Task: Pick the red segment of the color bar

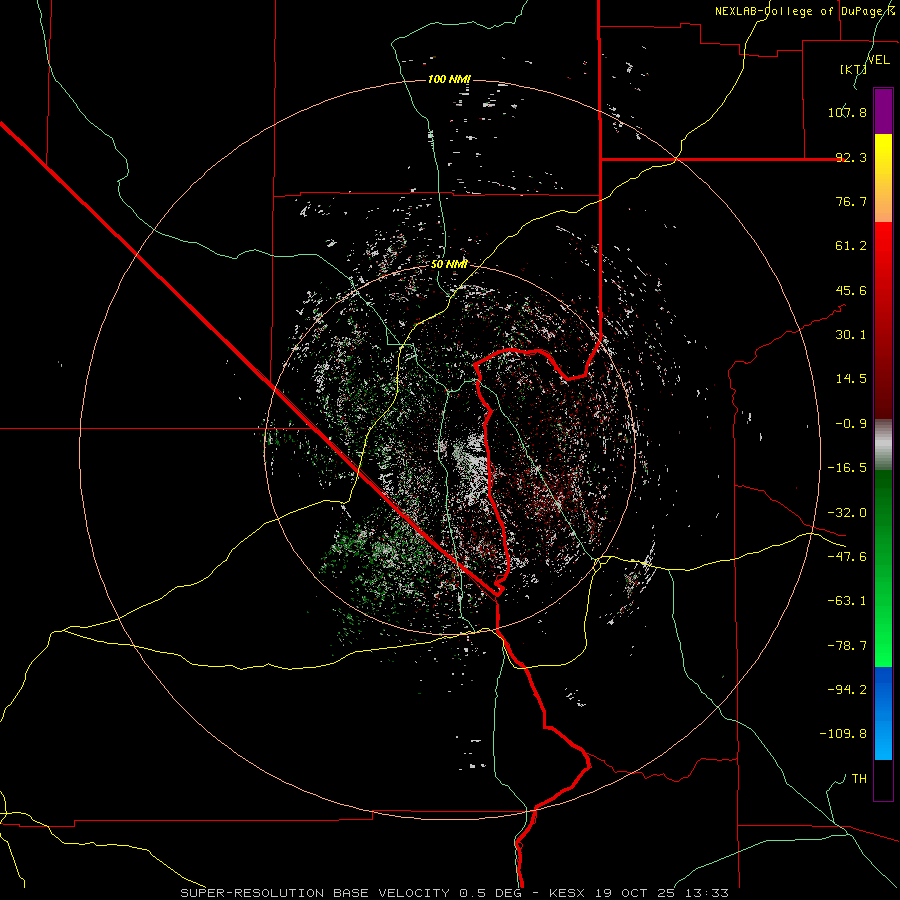Action: point(883,320)
